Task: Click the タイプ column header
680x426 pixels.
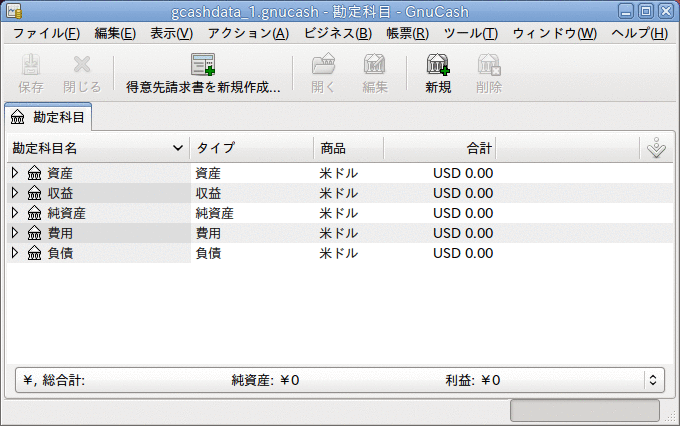Action: pyautogui.click(x=252, y=148)
